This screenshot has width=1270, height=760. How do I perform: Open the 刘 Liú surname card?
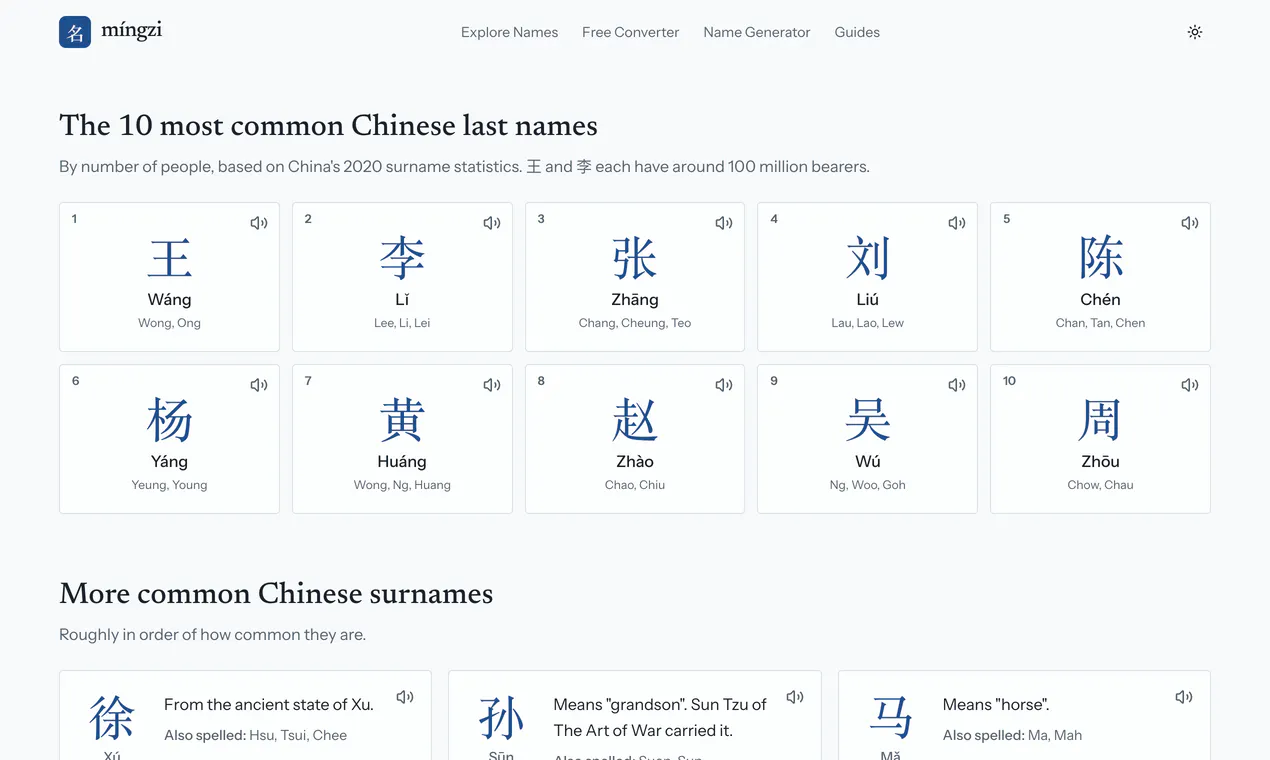867,277
